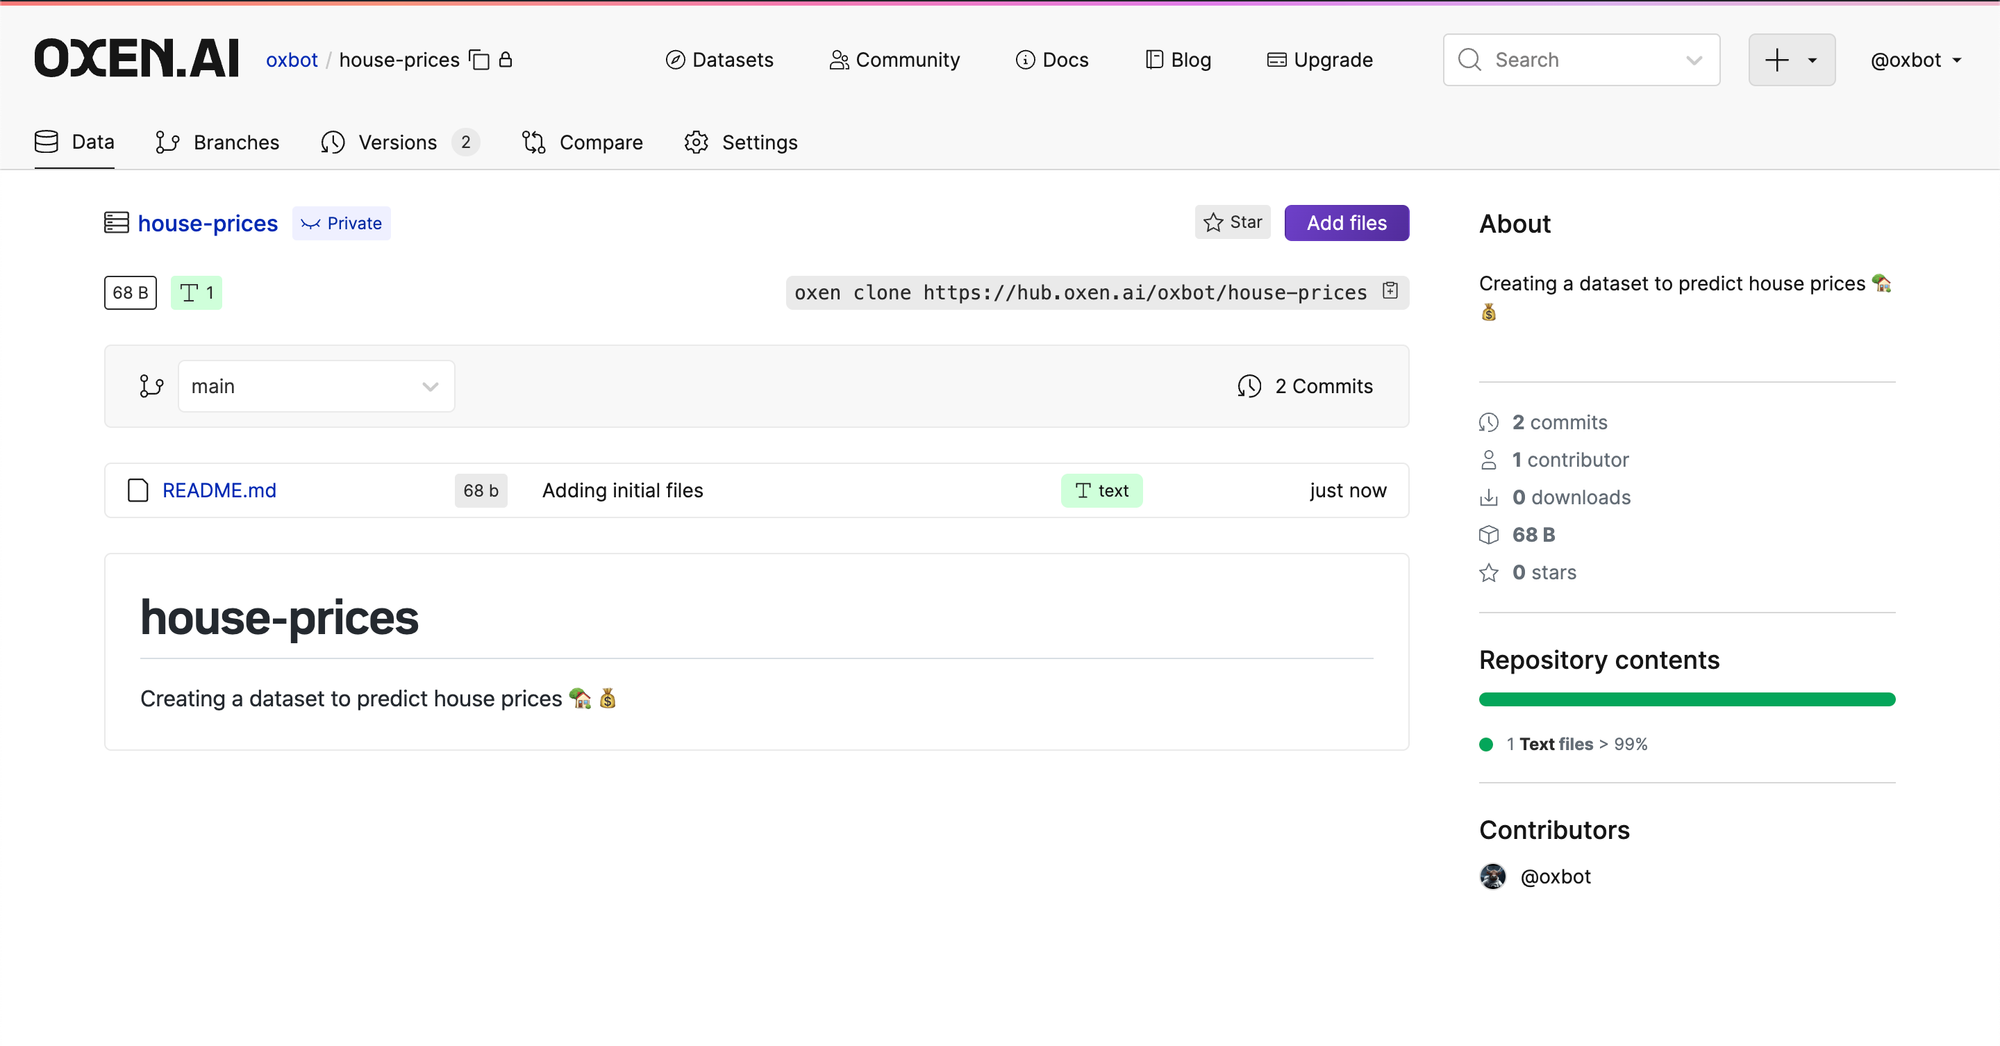
Task: Click the house-prices README heading
Action: (279, 617)
